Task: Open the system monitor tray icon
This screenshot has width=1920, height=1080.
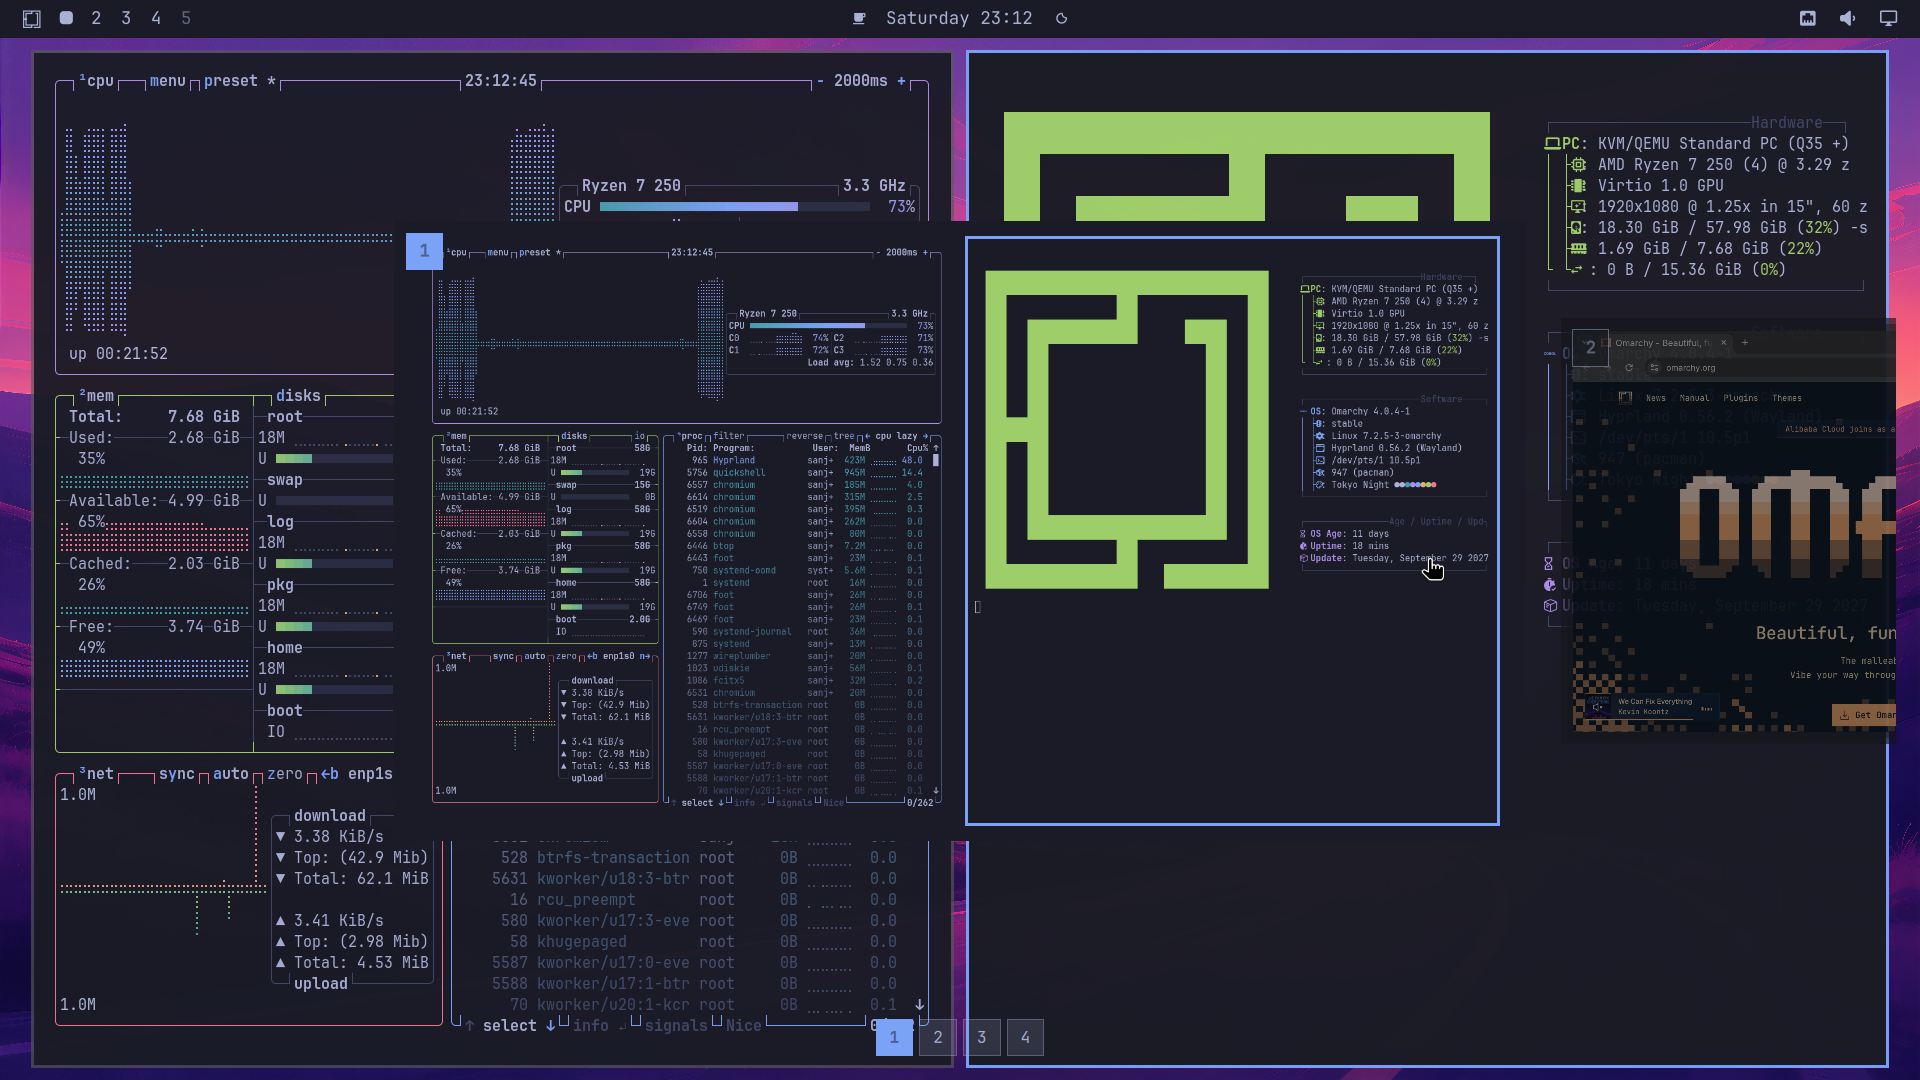Action: pos(1808,18)
